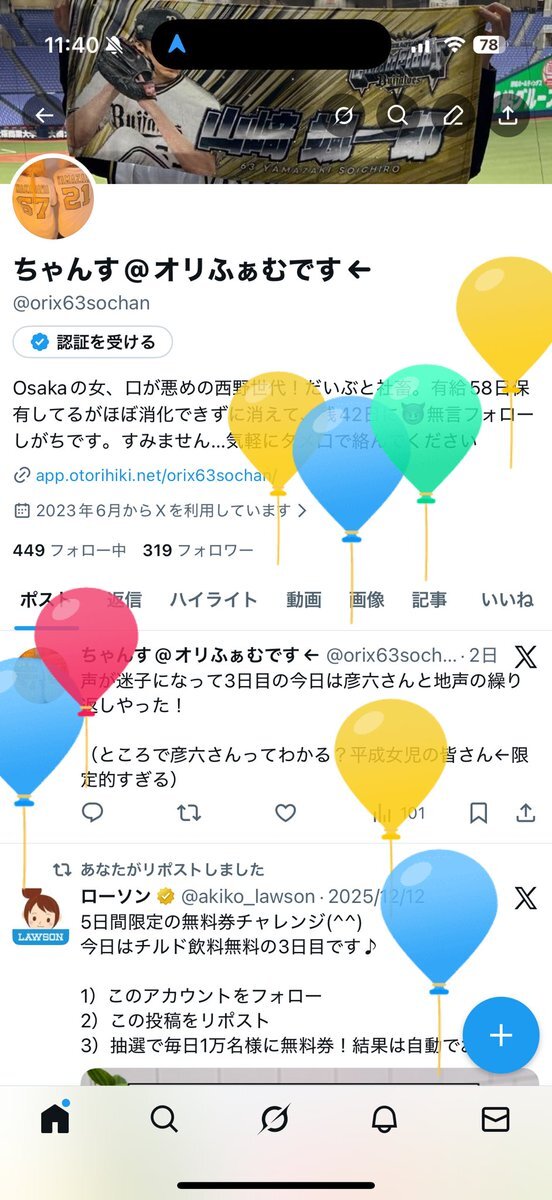Like the first post with heart icon
Viewport: 552px width, 1200px height.
click(286, 812)
